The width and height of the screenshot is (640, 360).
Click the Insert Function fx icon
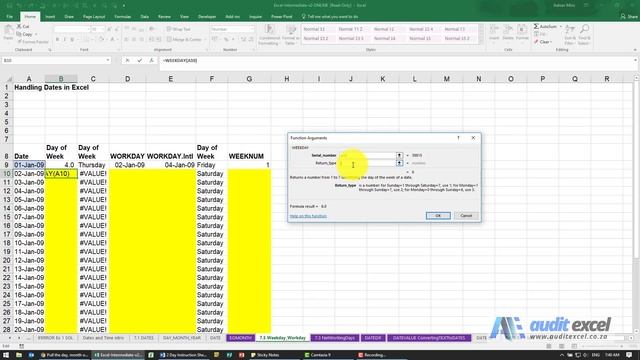point(151,60)
